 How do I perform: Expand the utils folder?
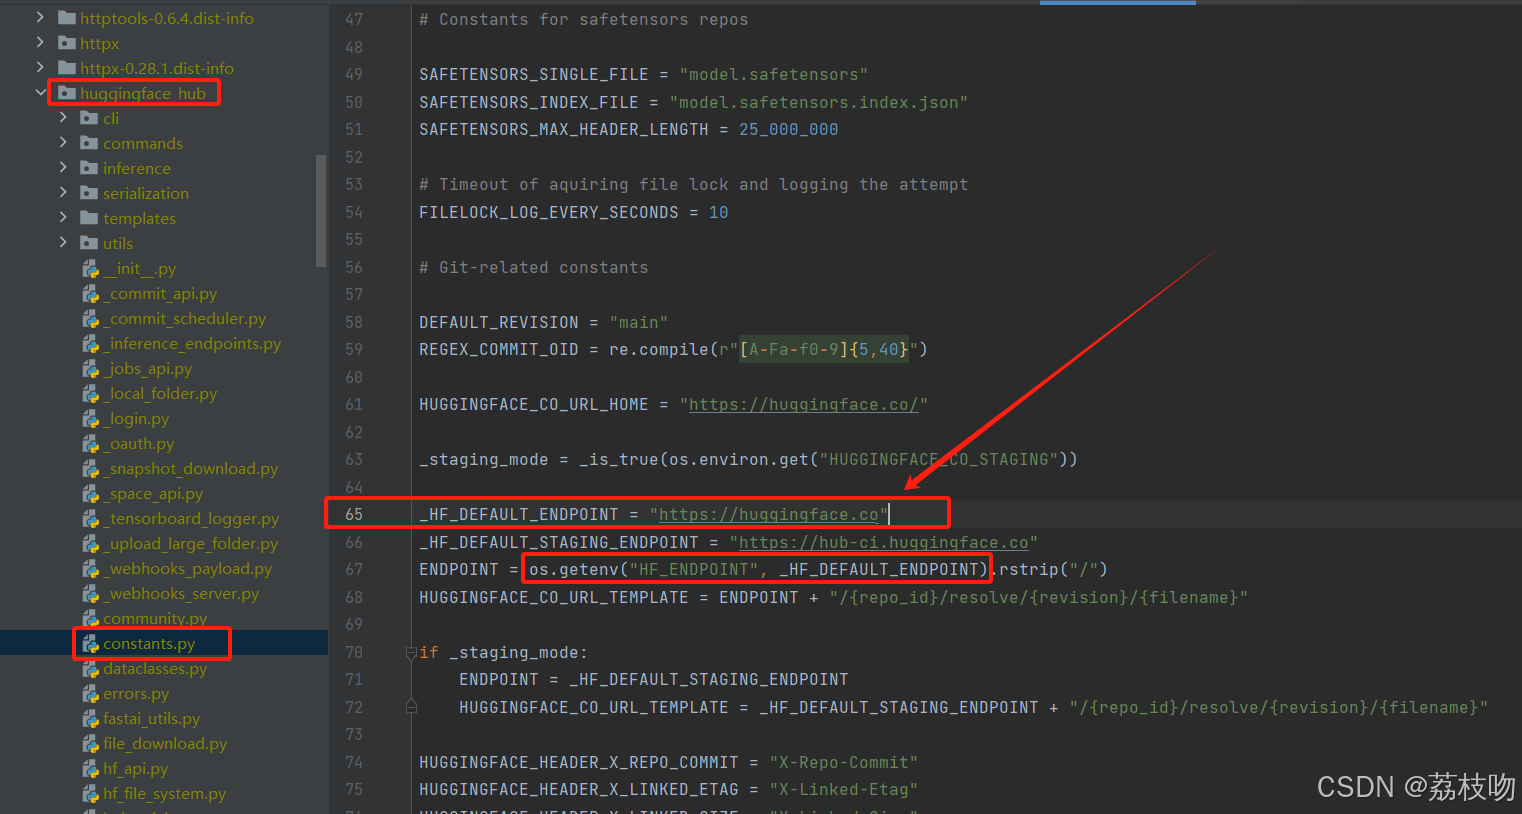point(63,242)
